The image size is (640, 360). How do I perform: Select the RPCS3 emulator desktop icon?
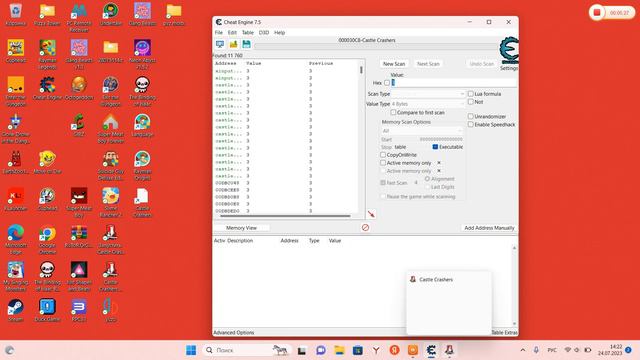pos(79,310)
